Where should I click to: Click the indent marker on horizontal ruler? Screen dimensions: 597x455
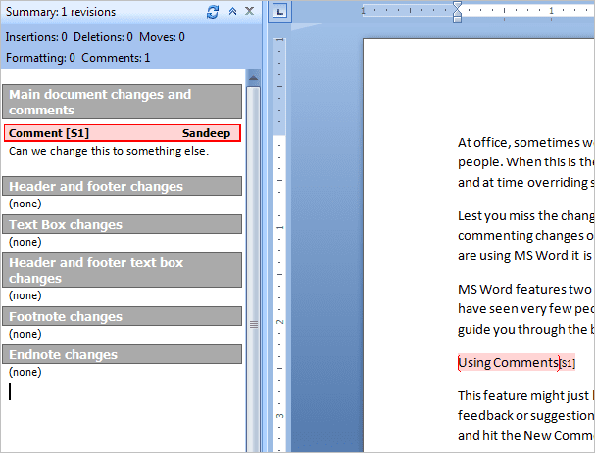click(457, 12)
